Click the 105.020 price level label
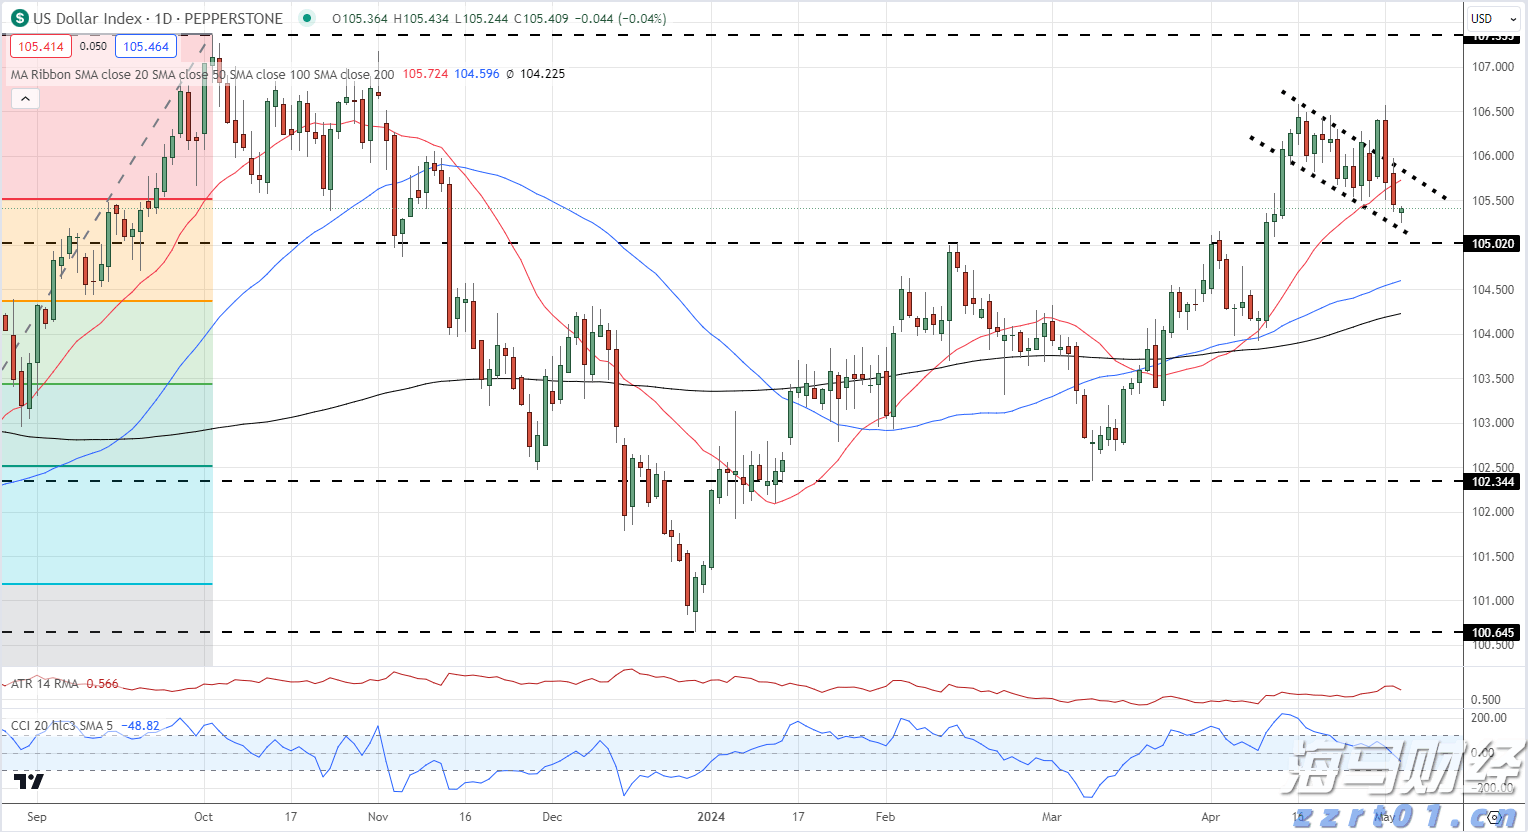The height and width of the screenshot is (832, 1528). 1493,243
